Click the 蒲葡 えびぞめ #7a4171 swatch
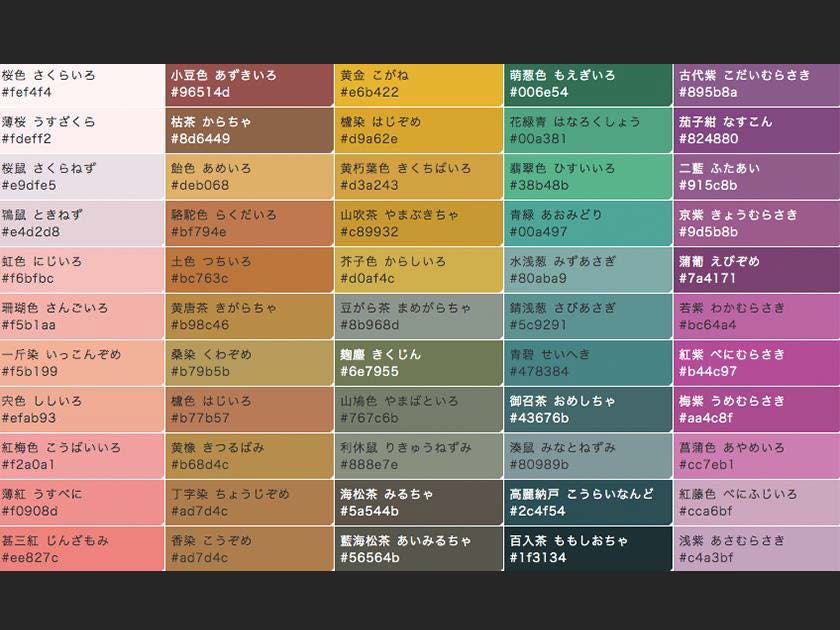 (756, 270)
